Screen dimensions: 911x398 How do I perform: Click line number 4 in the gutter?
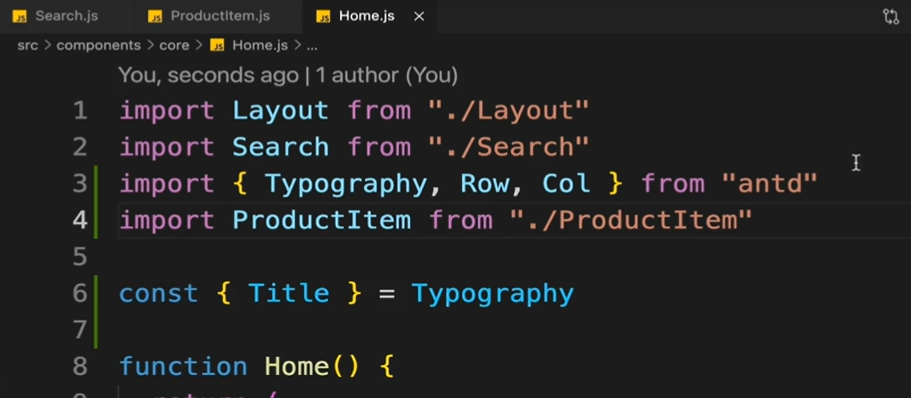(x=80, y=220)
